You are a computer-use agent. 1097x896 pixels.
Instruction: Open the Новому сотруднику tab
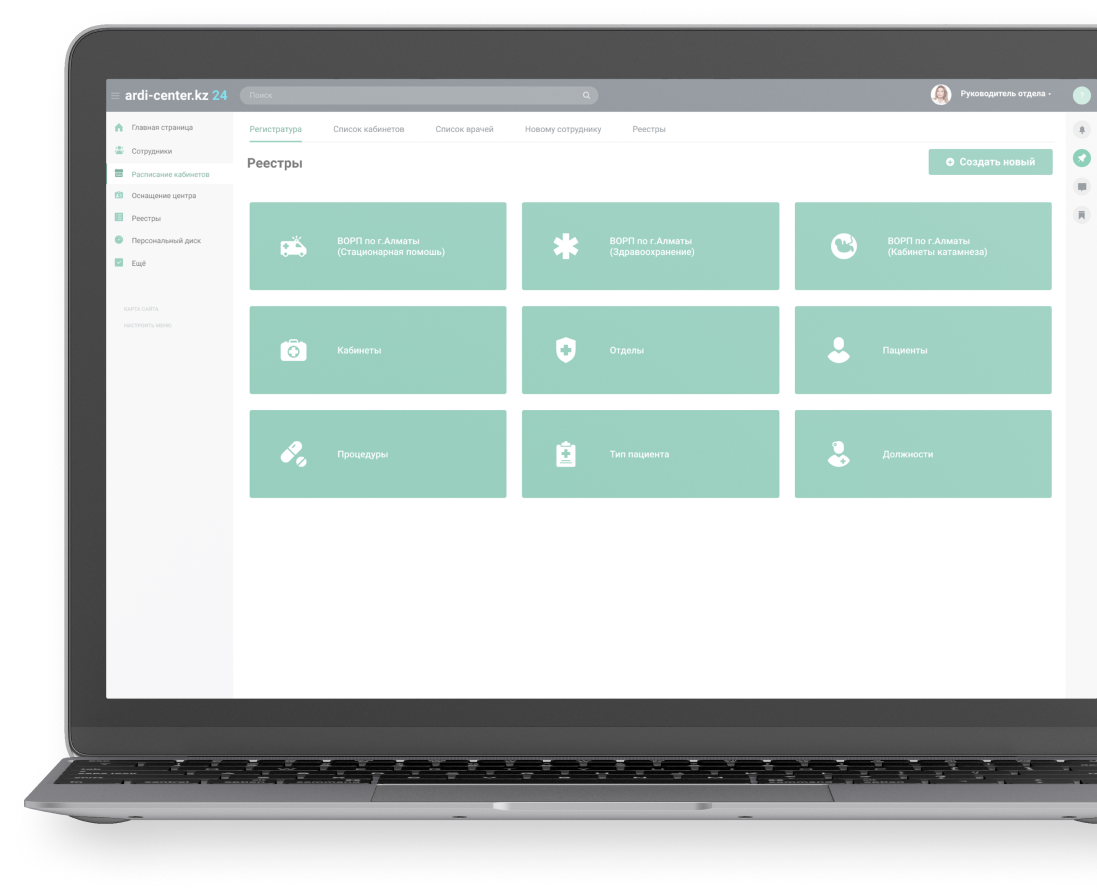click(563, 130)
